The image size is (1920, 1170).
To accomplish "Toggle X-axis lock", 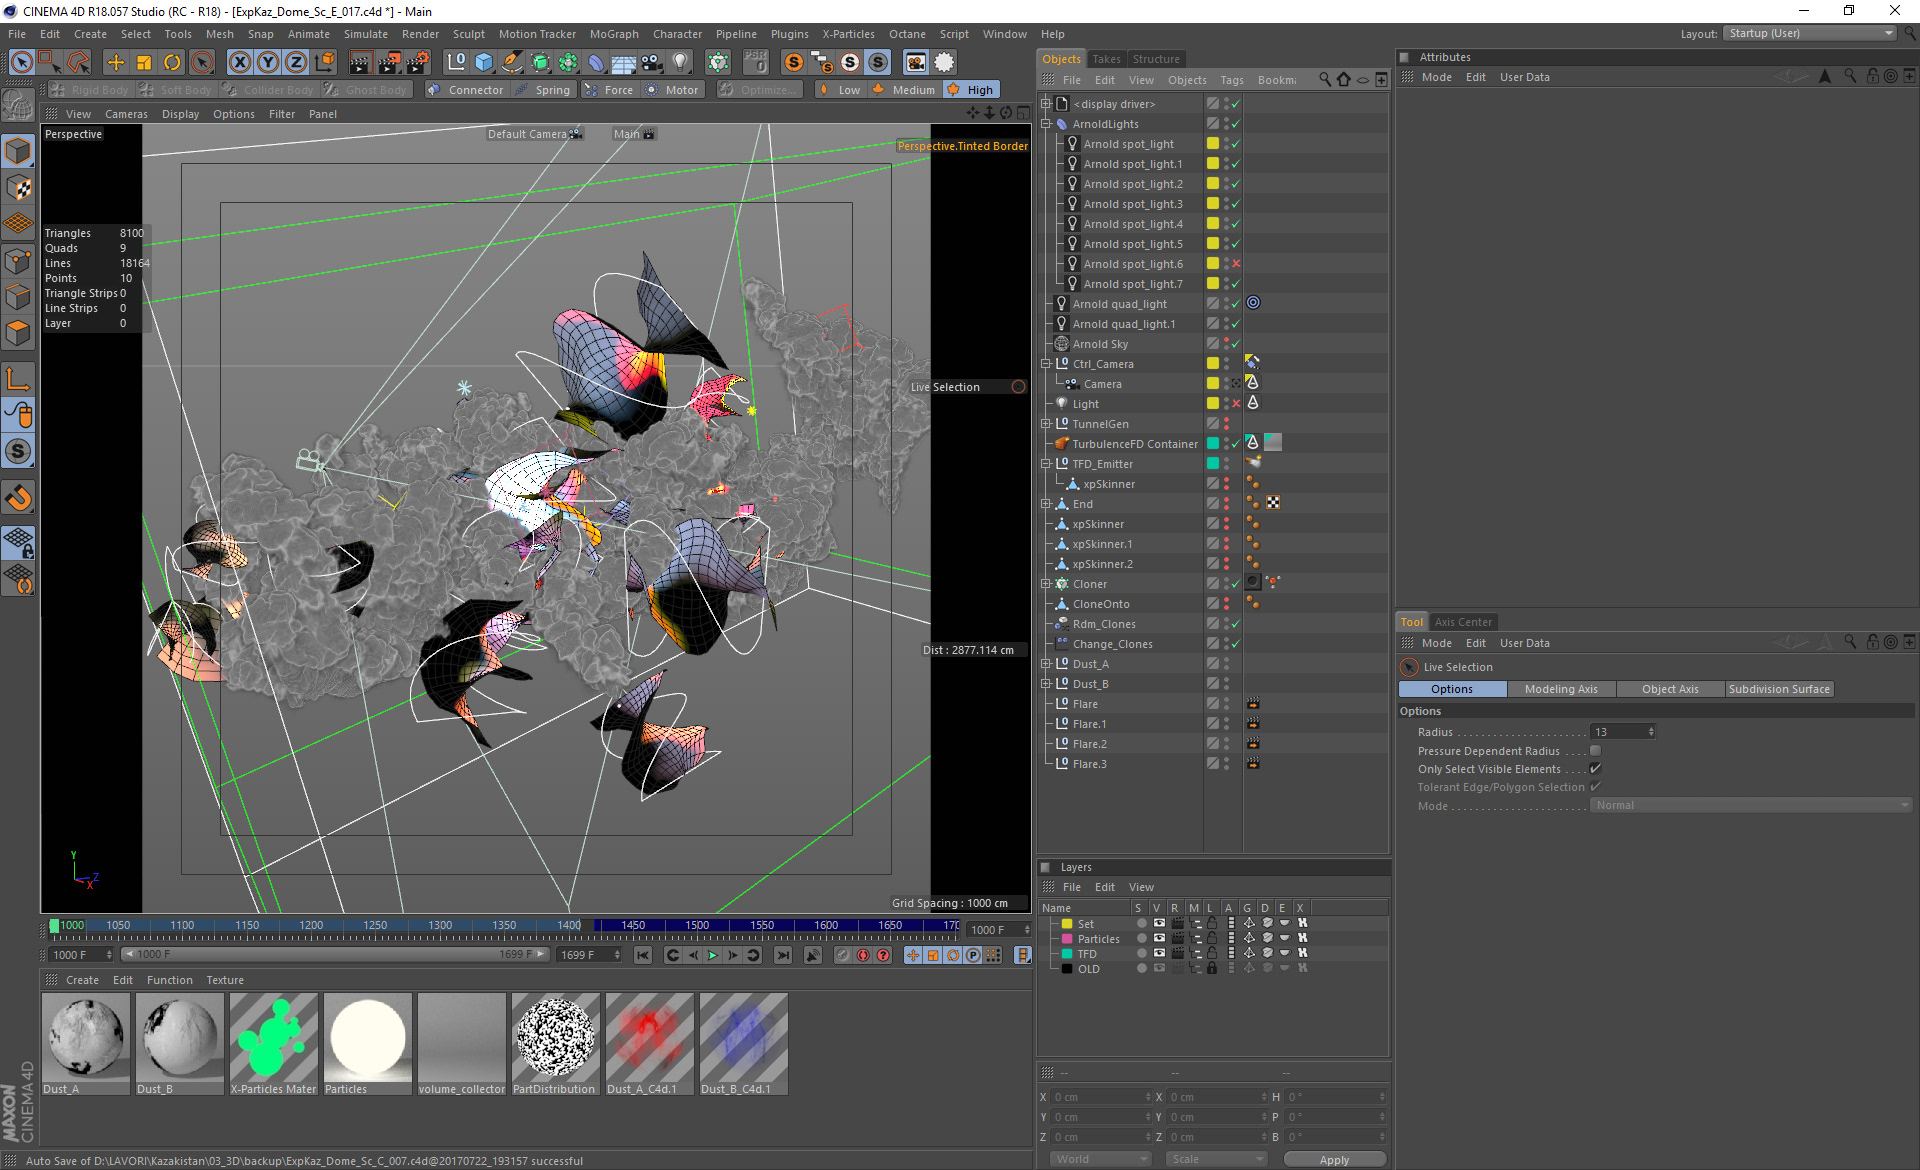I will pos(240,63).
